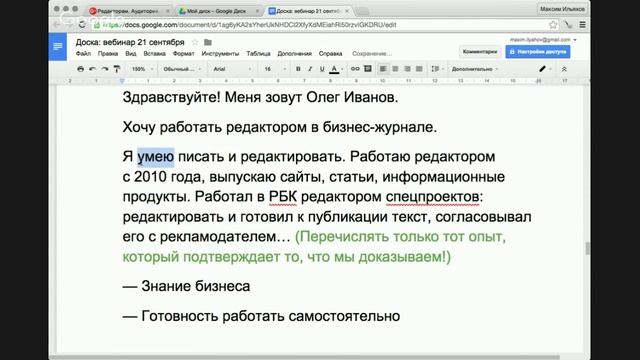The height and width of the screenshot is (360, 640).
Task: Open the zoom level 150% dropdown
Action: [142, 69]
